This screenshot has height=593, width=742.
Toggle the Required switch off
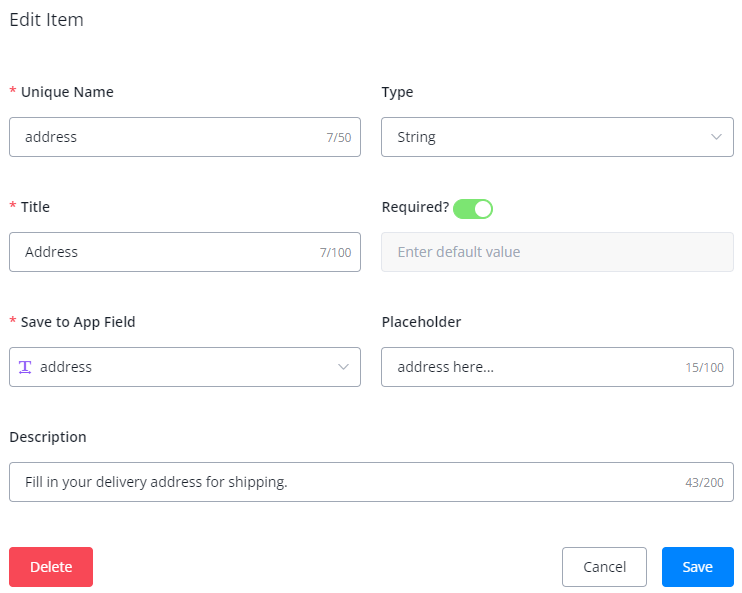point(473,208)
